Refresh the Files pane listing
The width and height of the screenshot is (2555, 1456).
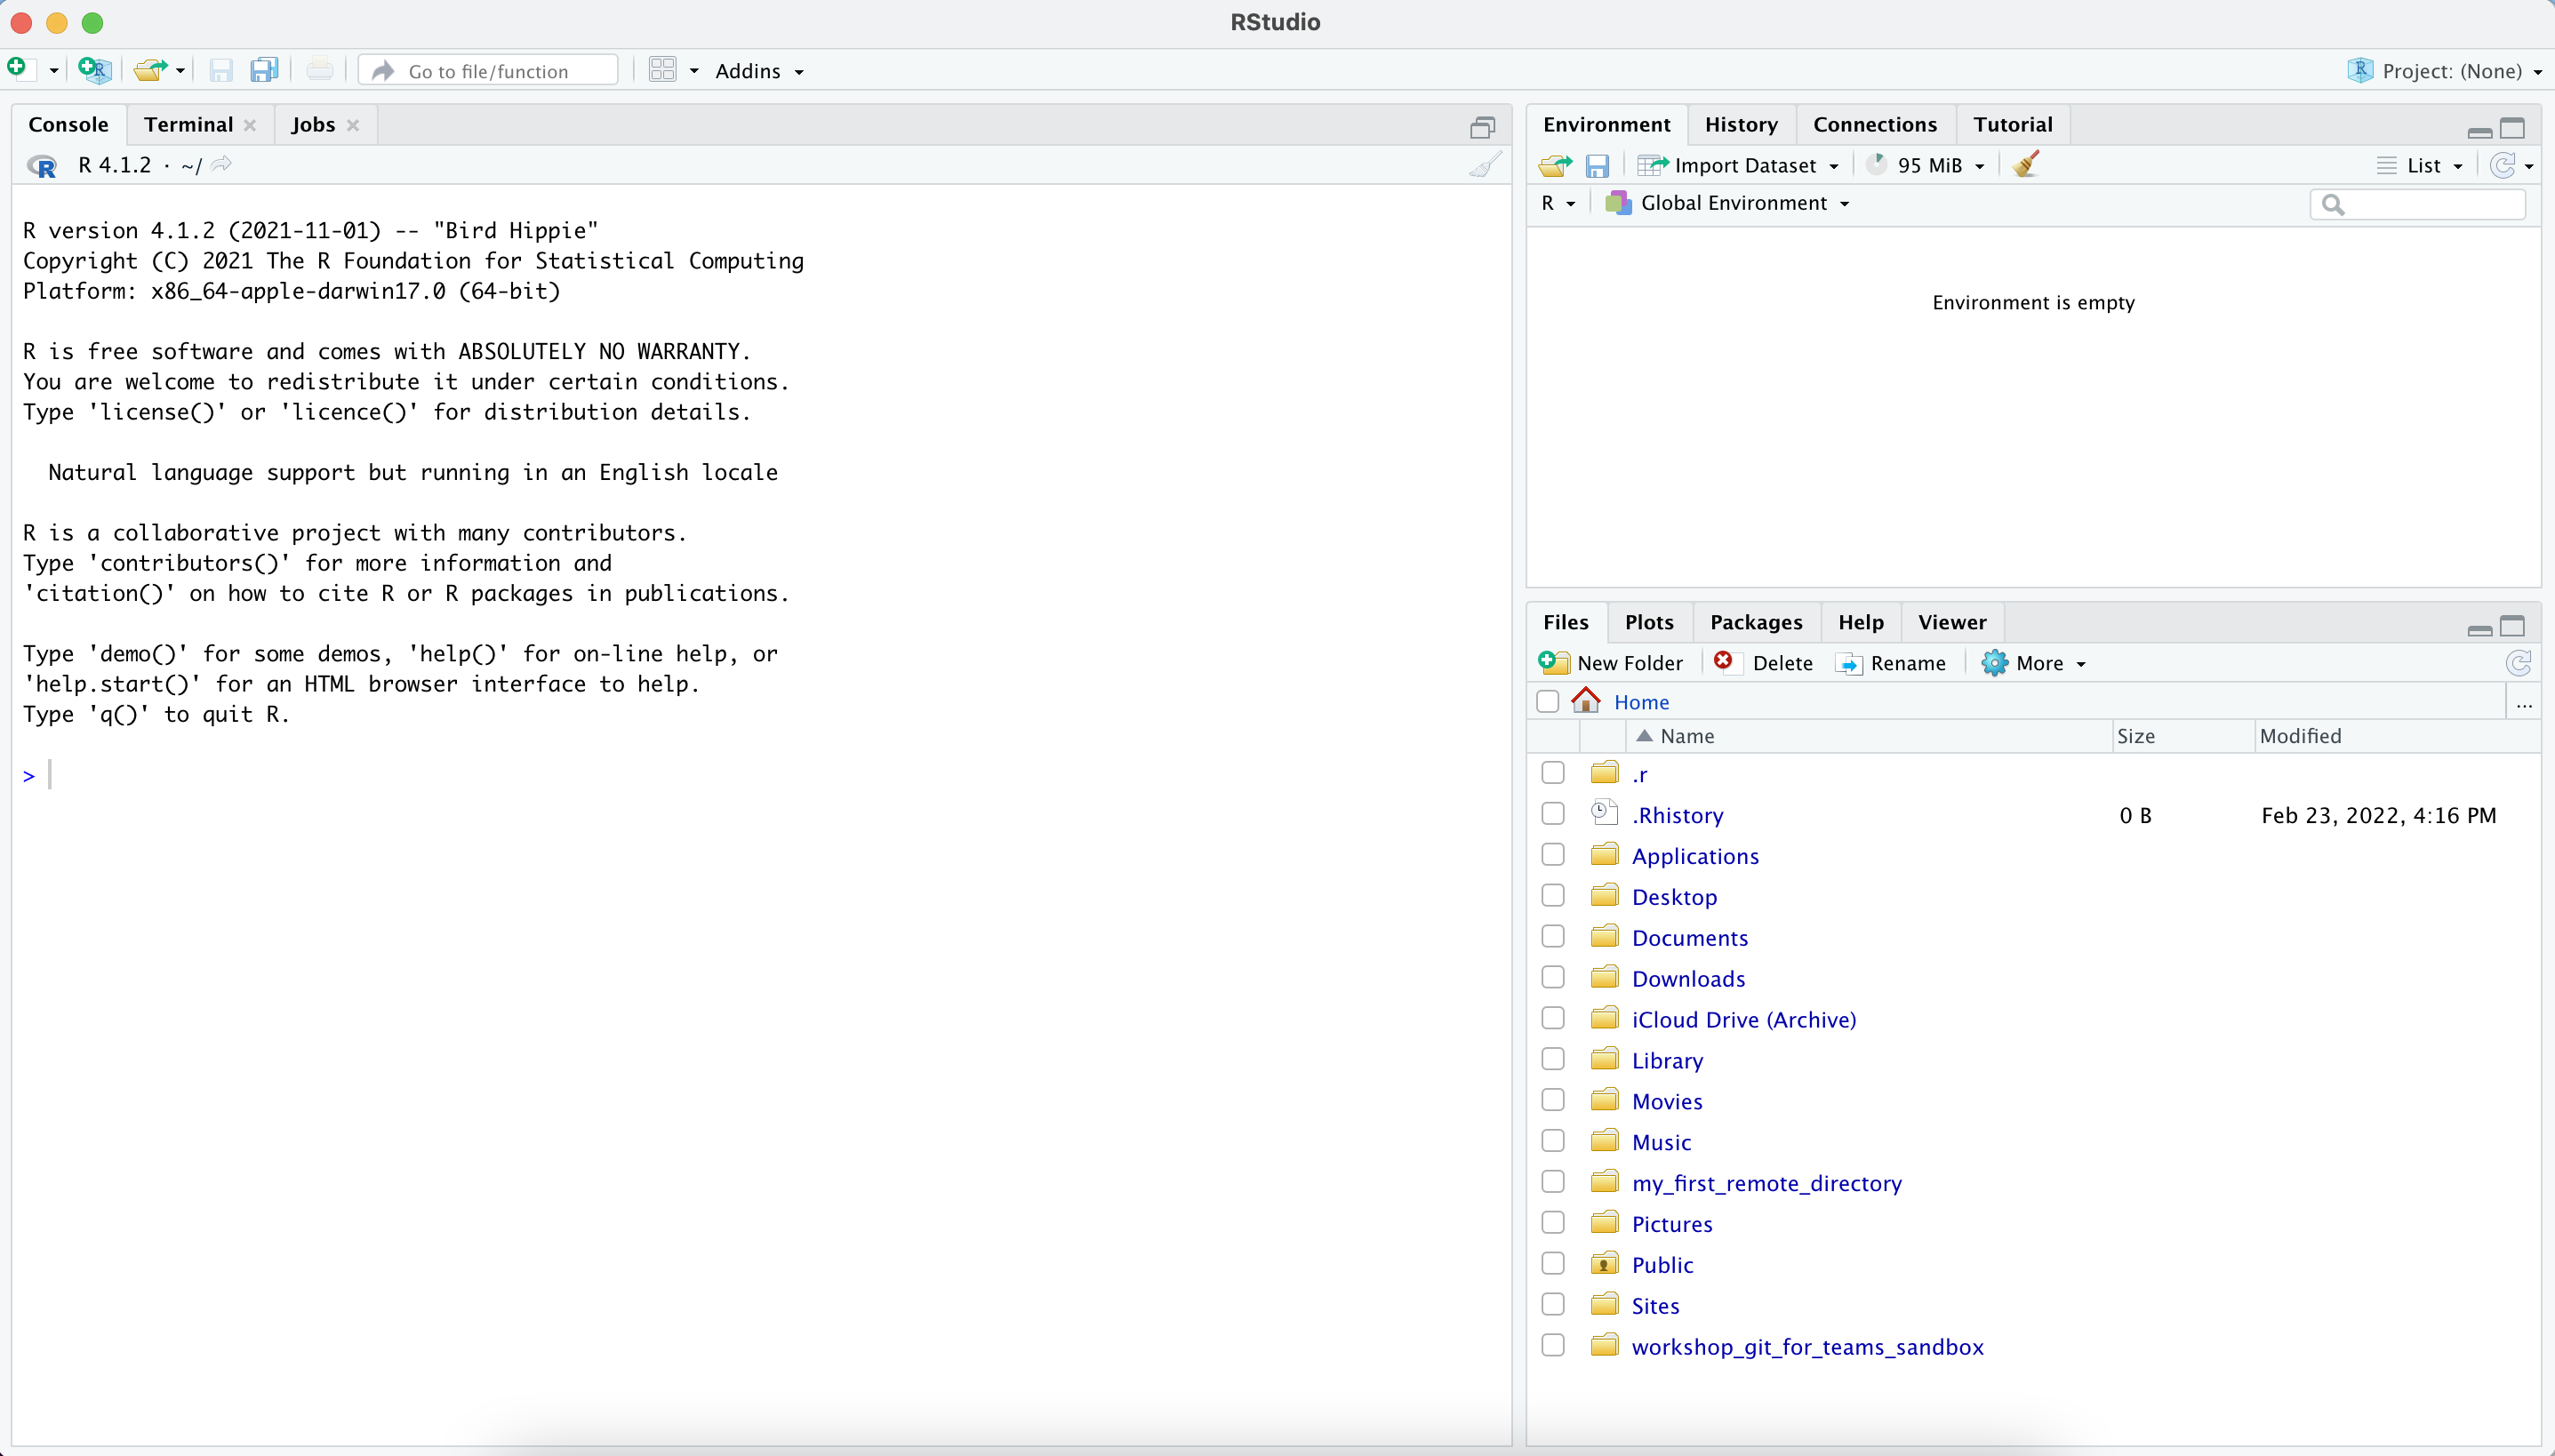click(x=2519, y=663)
